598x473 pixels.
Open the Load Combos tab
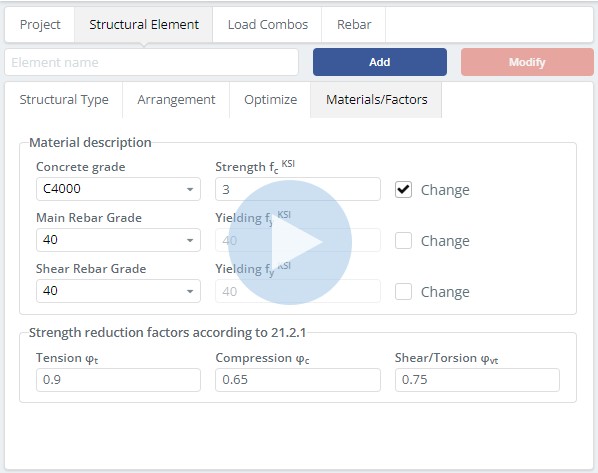tap(268, 24)
